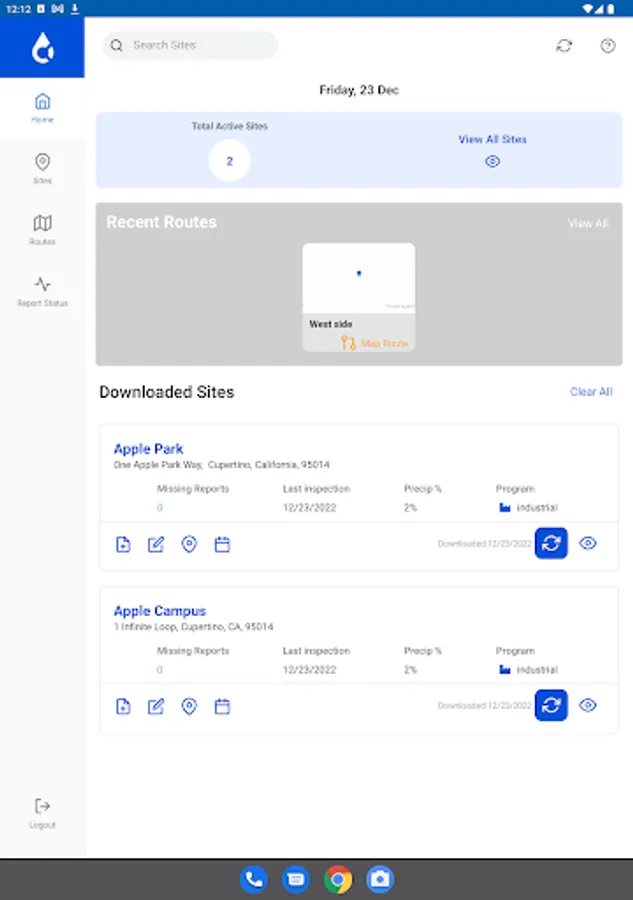Screen dimensions: 633x900
Task: Click Map Route on West side card
Action: (x=375, y=343)
